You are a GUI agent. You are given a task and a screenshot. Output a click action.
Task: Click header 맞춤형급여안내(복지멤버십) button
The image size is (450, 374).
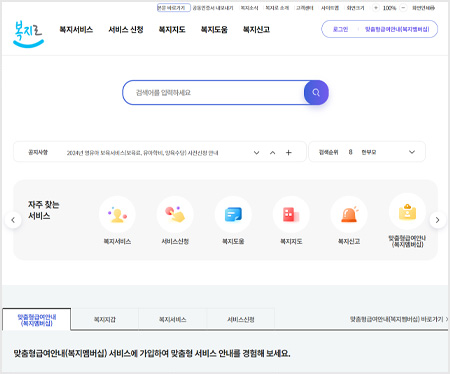tap(397, 29)
